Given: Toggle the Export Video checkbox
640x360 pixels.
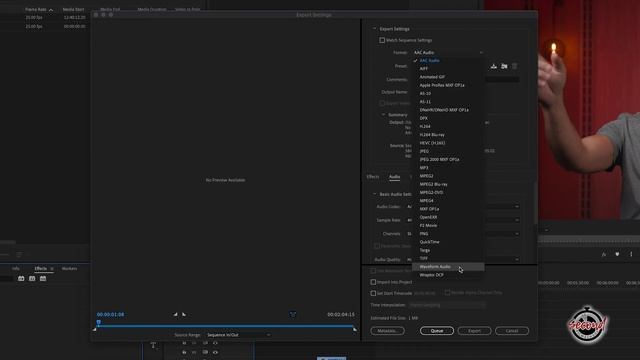Looking at the screenshot, I should click(x=382, y=103).
